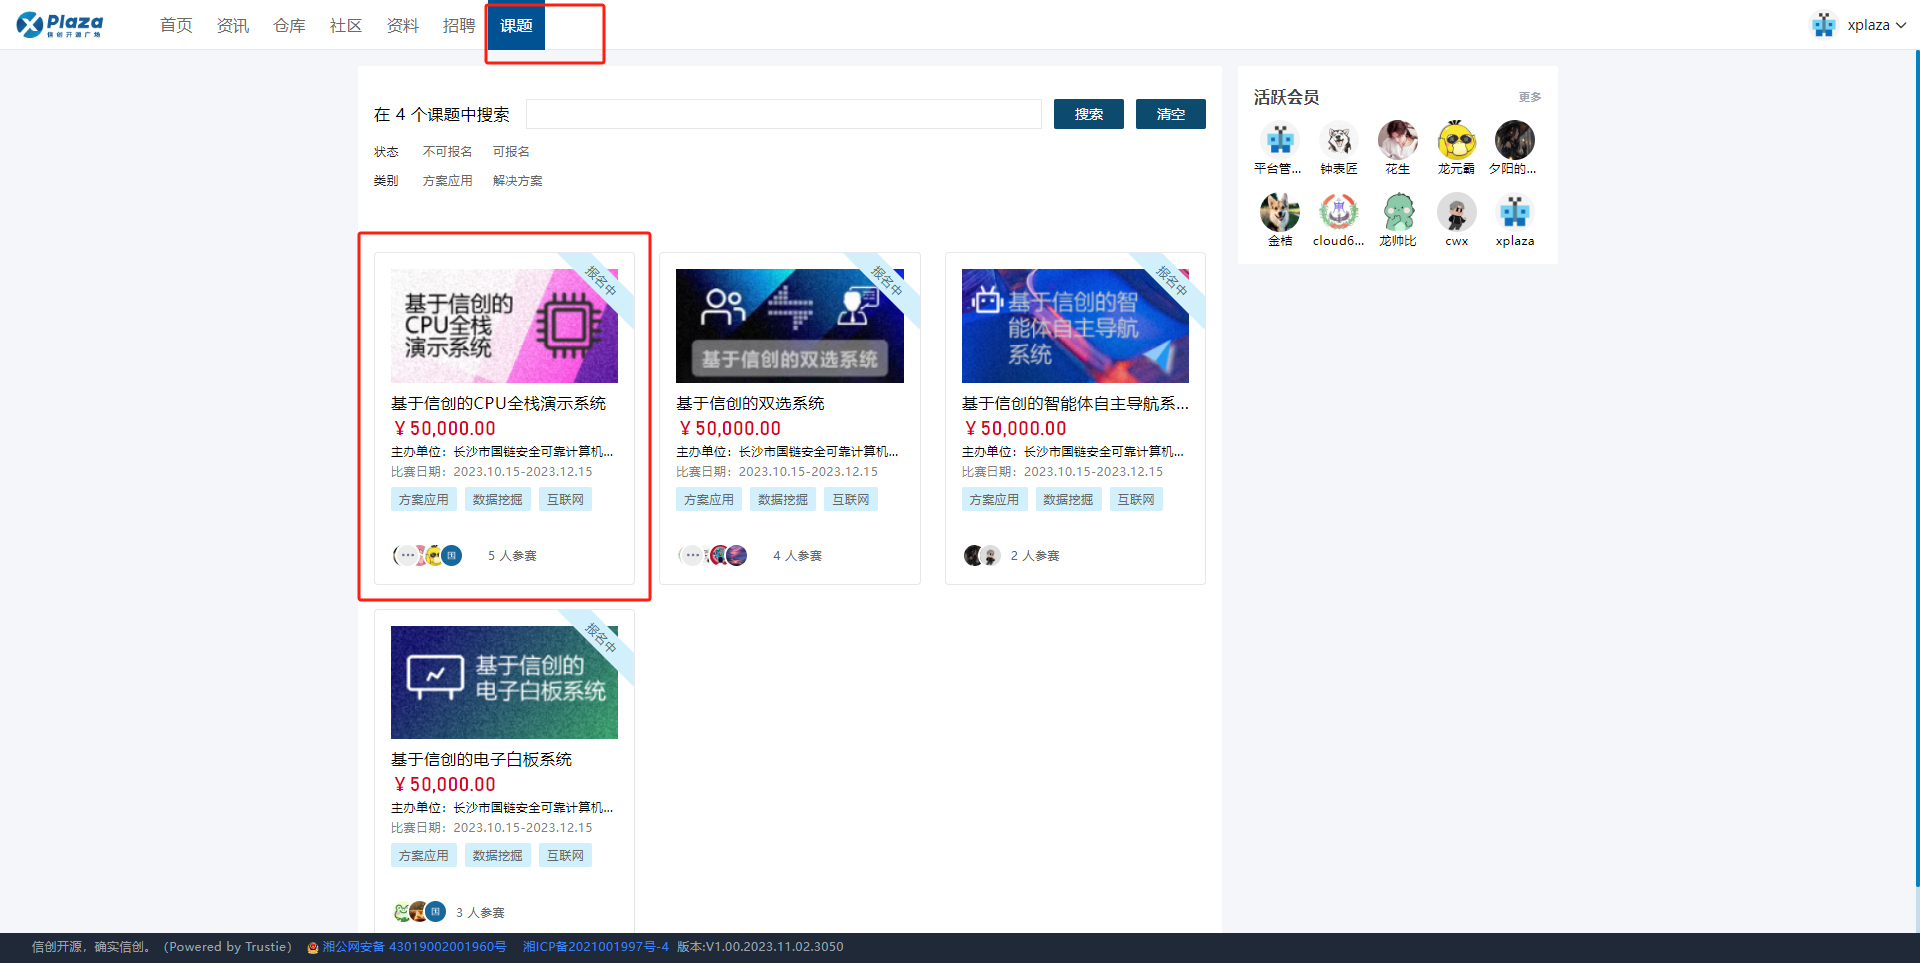The image size is (1920, 963).
Task: Open the 基于信创的双选系统 card thumbnail
Action: (789, 326)
